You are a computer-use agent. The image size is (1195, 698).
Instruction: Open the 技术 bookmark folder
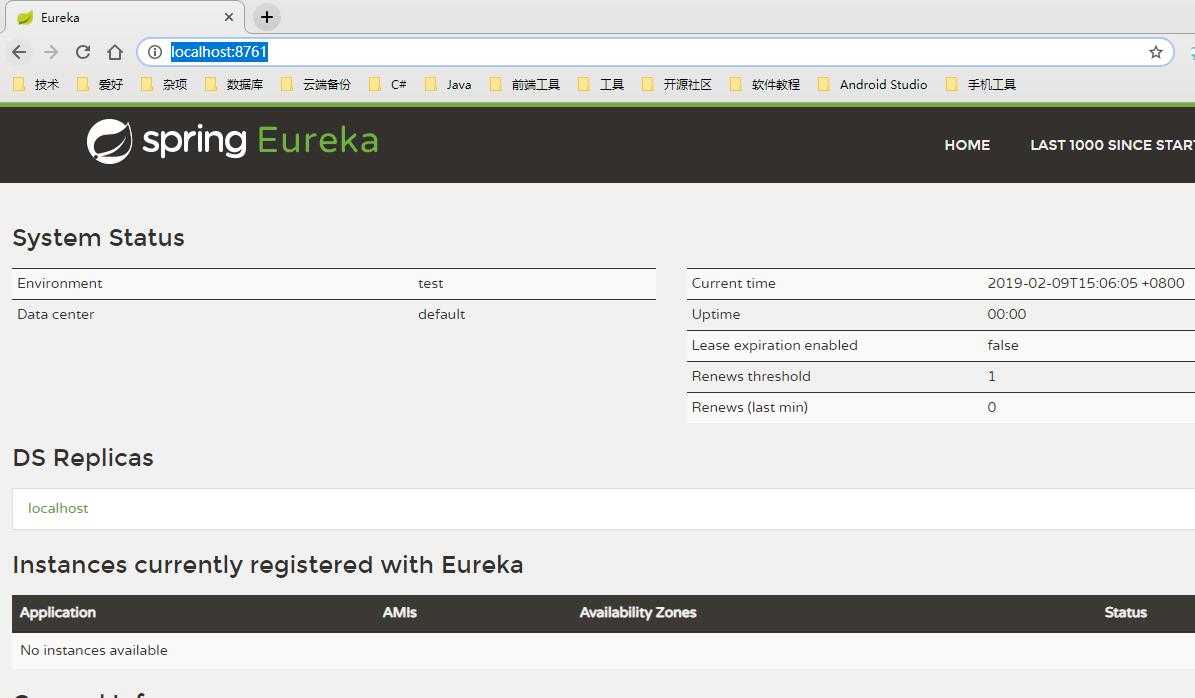37,85
